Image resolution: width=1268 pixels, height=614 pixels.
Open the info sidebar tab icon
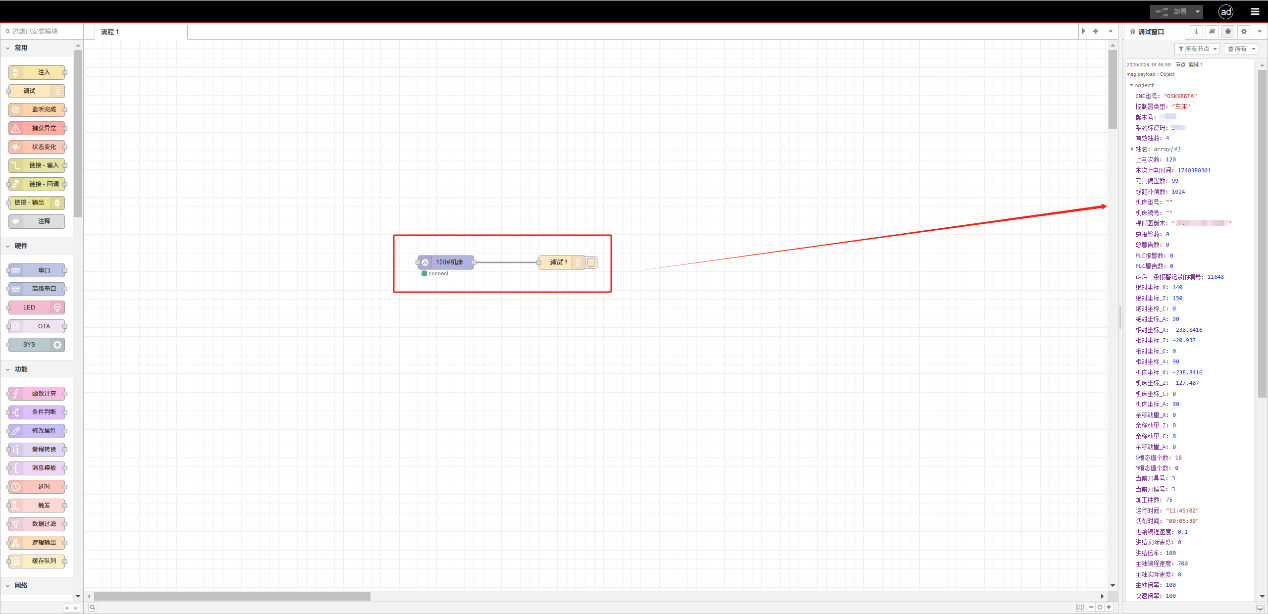point(1197,31)
